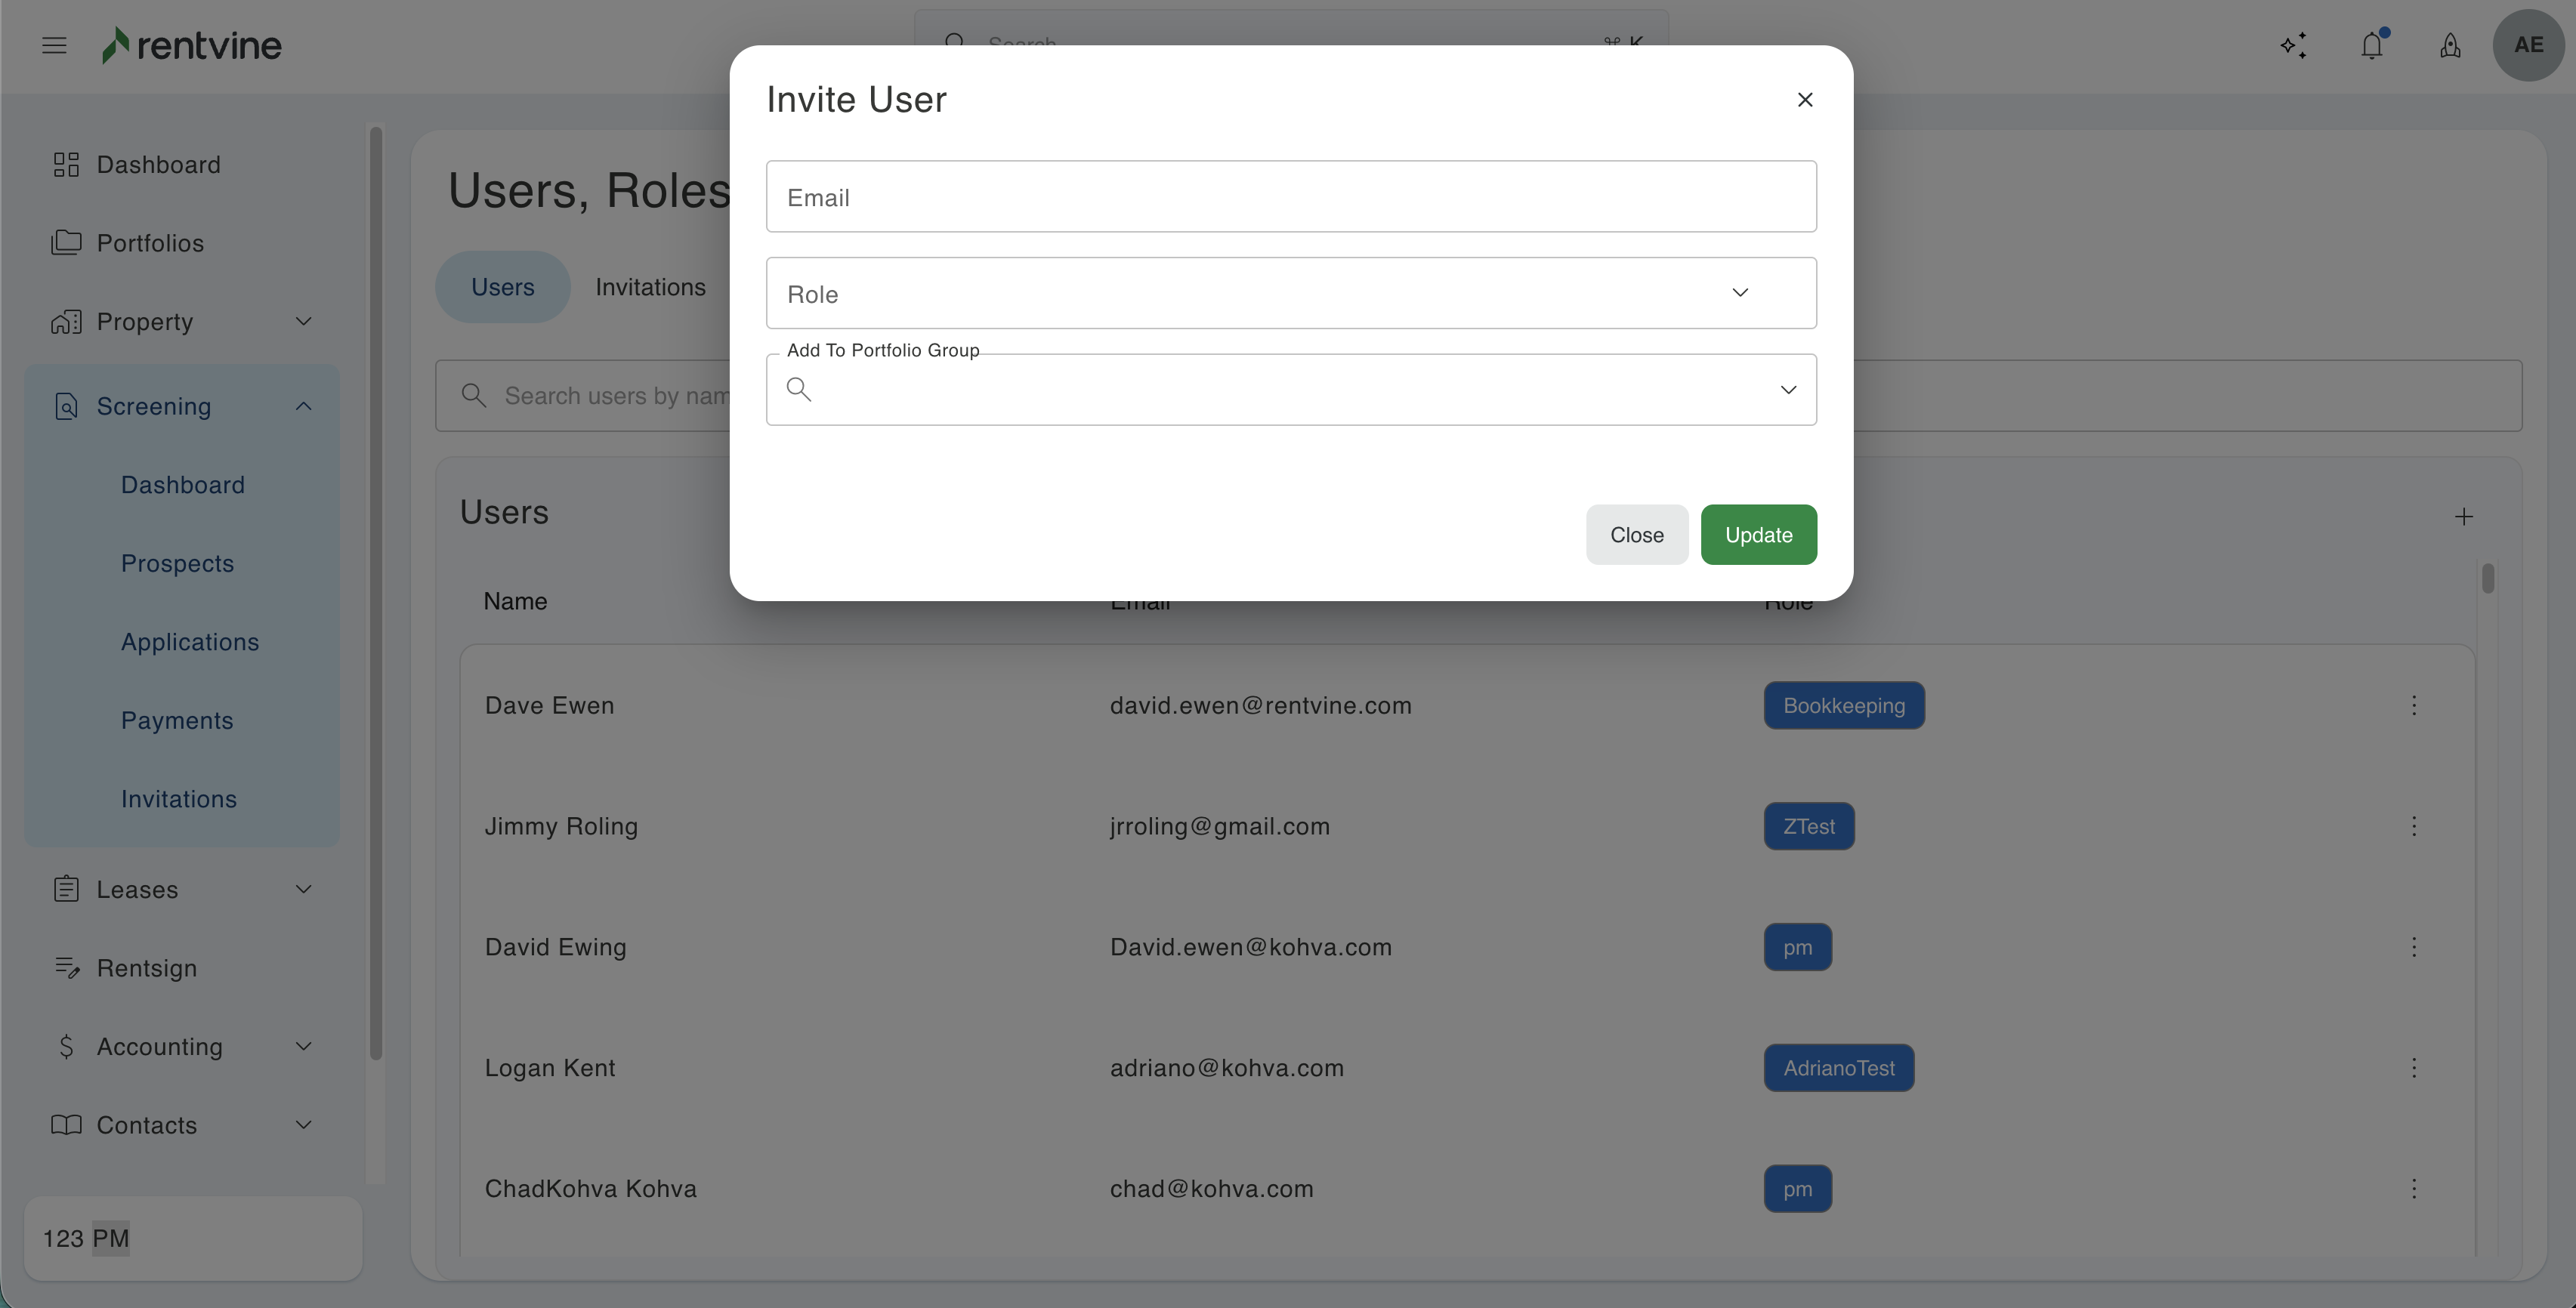Expand the Add To Portfolio Group dropdown
This screenshot has width=2576, height=1308.
1788,390
